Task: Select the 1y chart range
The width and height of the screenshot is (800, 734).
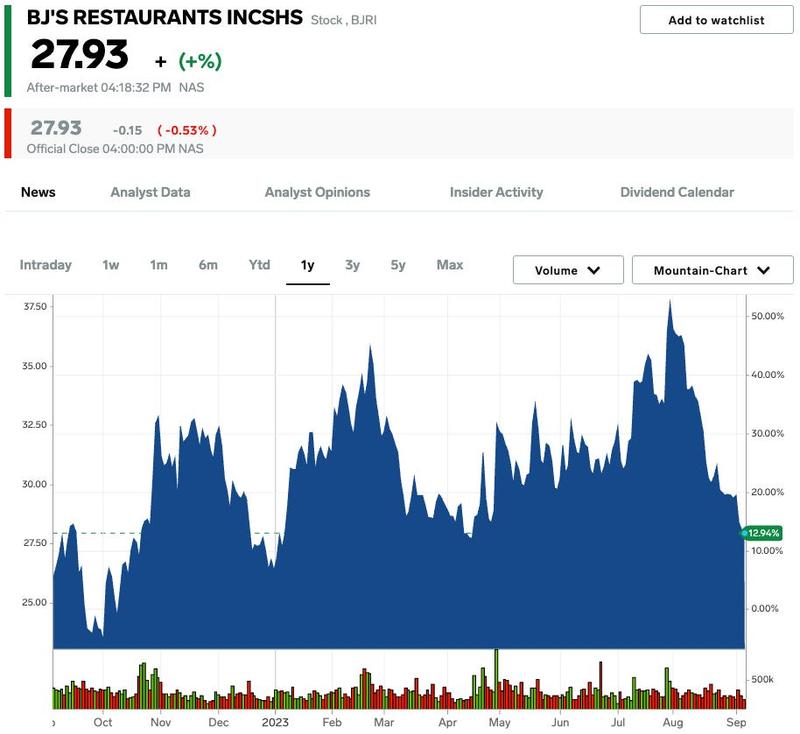Action: (x=308, y=265)
